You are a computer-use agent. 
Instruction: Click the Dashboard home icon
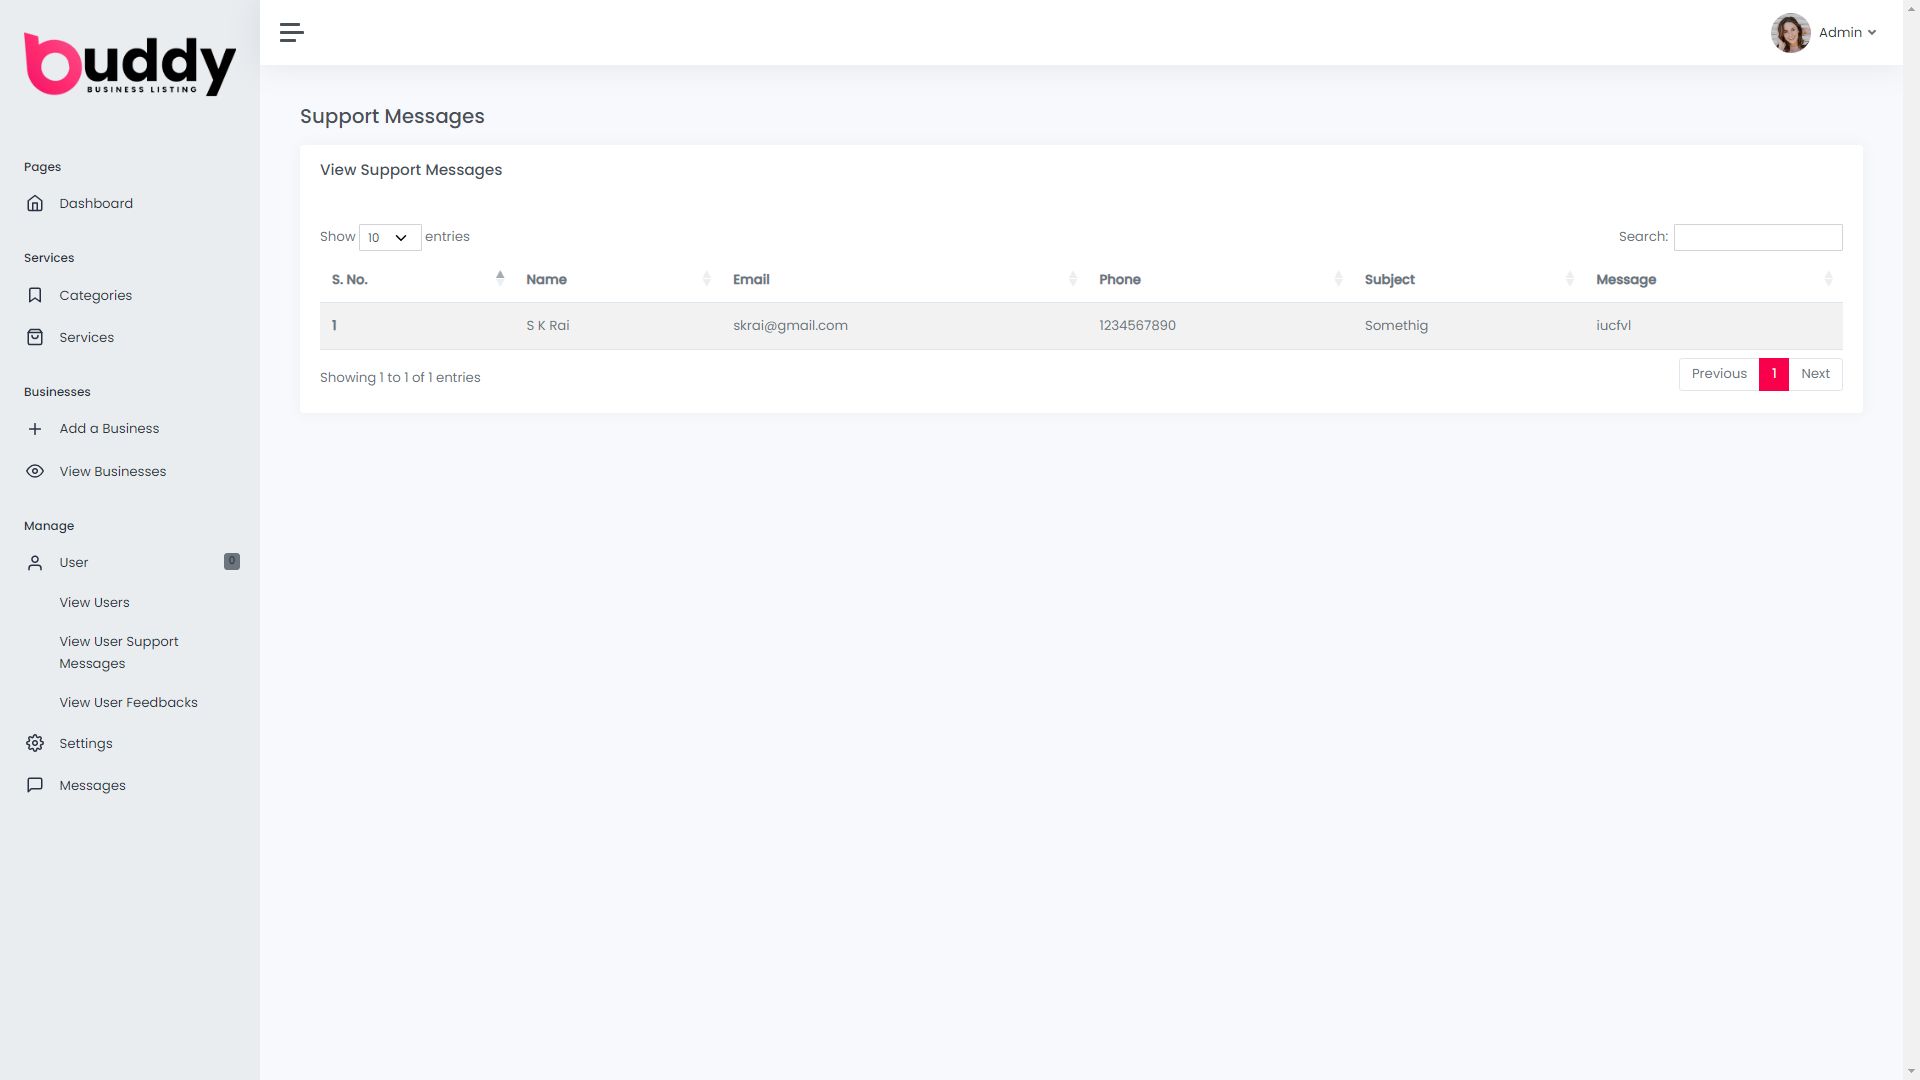[x=35, y=204]
